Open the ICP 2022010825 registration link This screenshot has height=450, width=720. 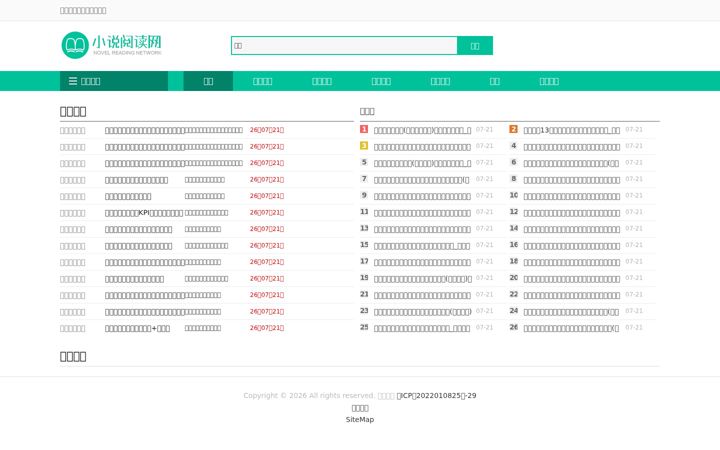436,395
